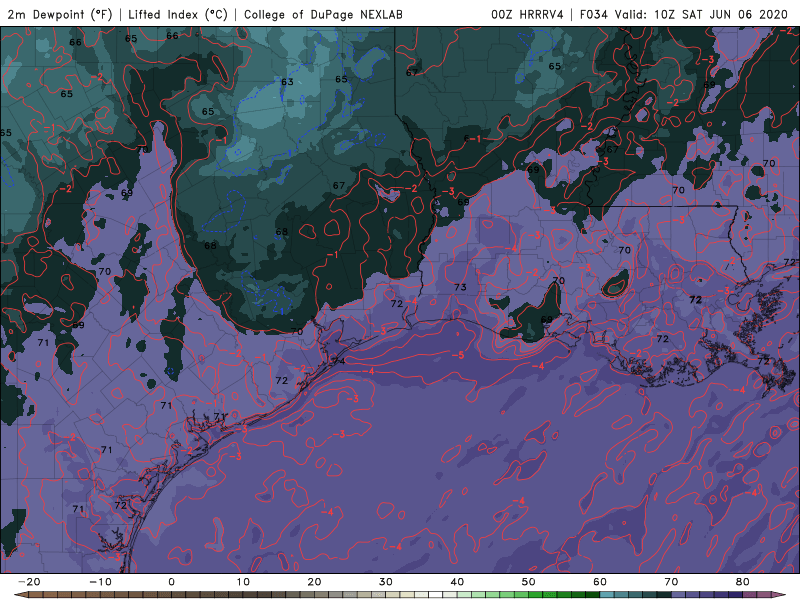Click the 63 dewpoint value on map
800x600 pixels.
point(287,82)
